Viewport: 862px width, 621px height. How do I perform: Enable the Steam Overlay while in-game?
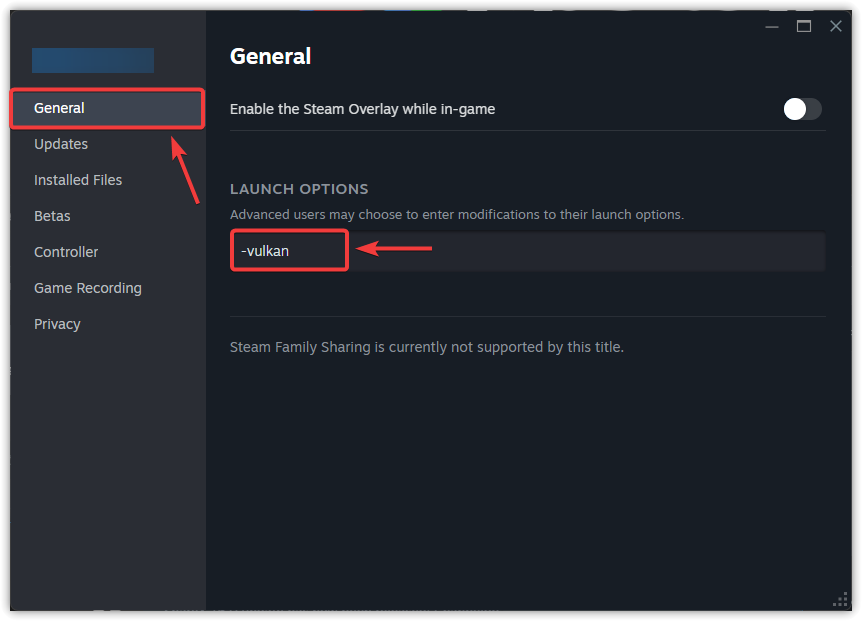[802, 109]
